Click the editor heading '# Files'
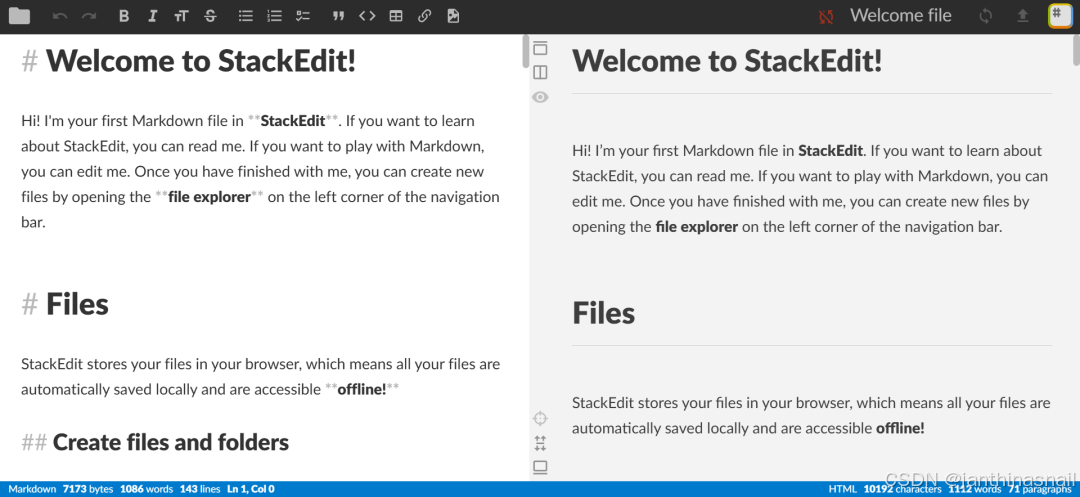Image resolution: width=1080 pixels, height=497 pixels. click(x=65, y=304)
